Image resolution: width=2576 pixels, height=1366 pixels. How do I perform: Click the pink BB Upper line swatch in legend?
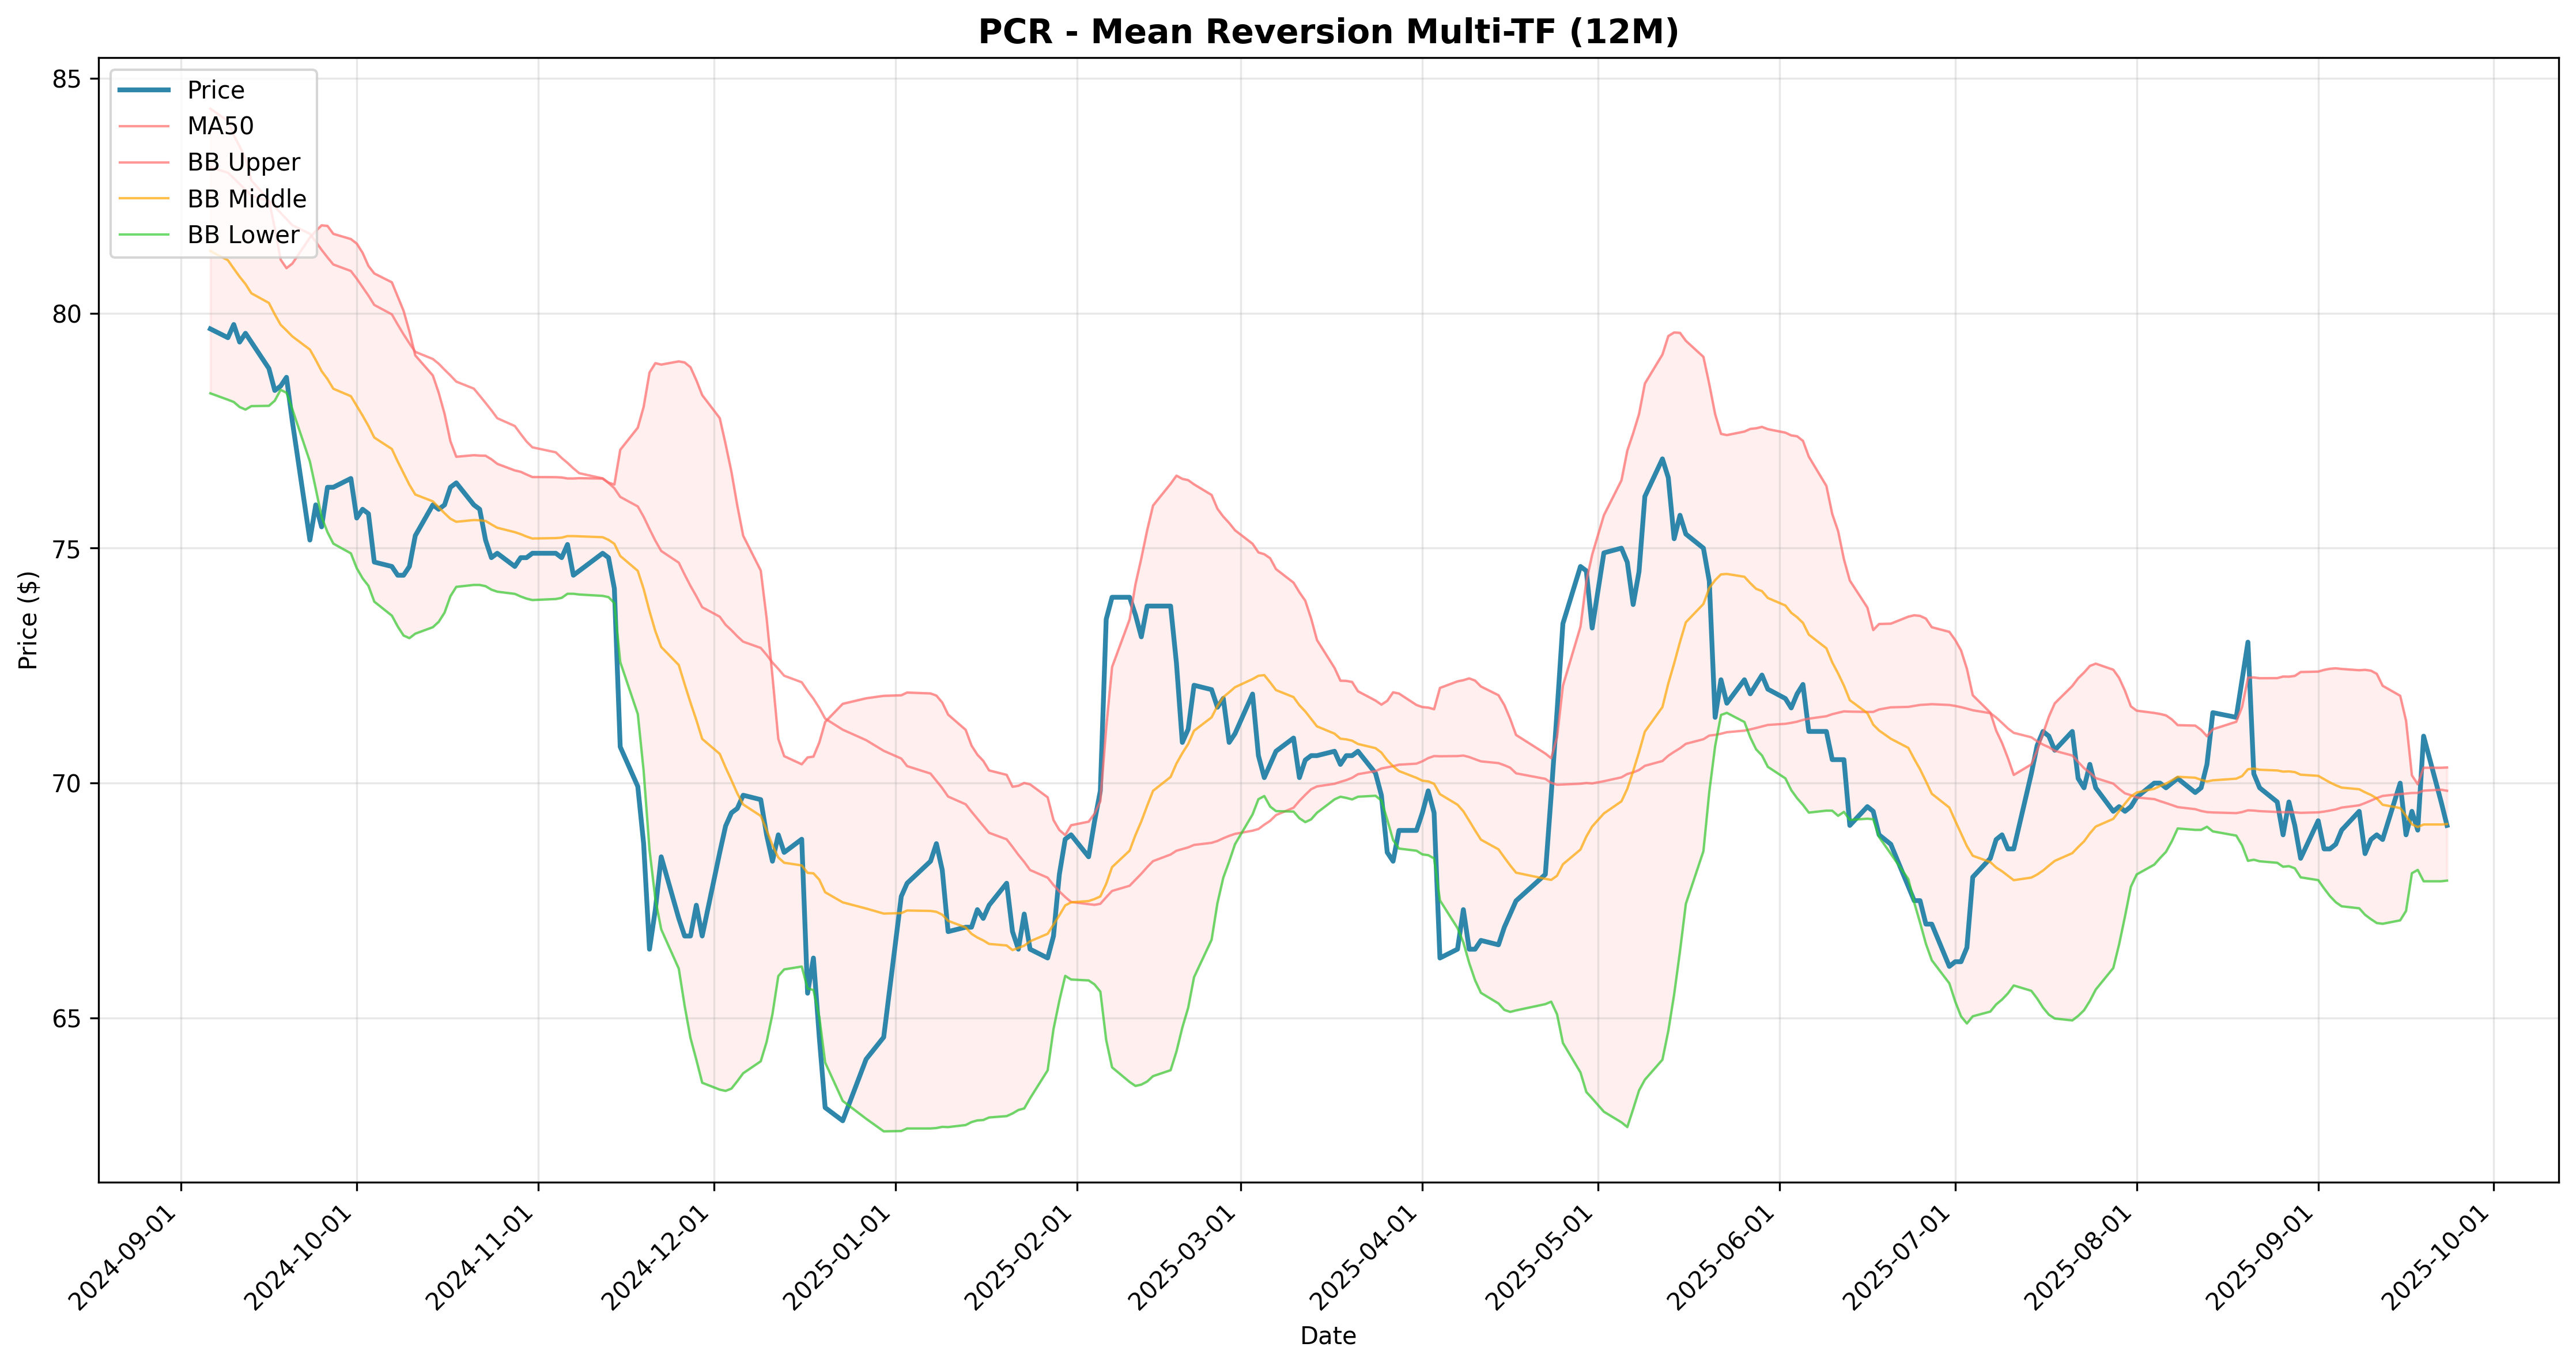(x=144, y=162)
